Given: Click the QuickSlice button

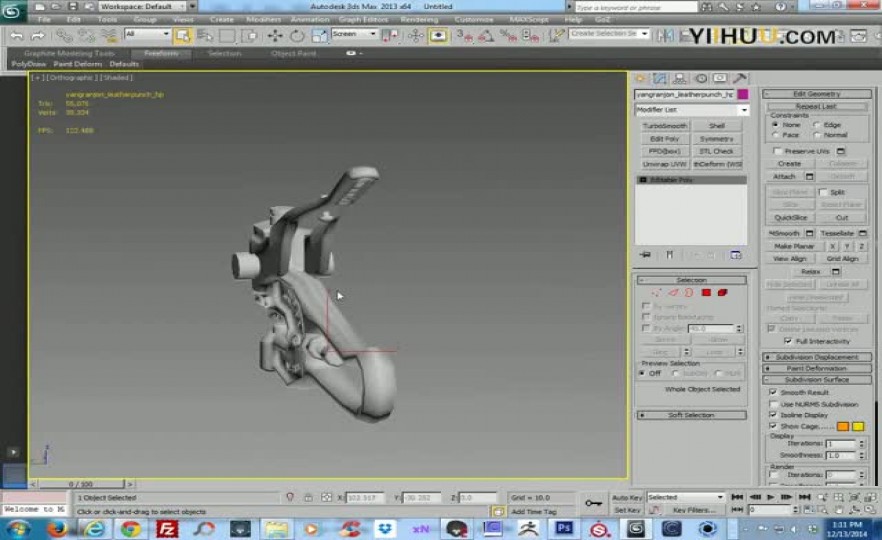Looking at the screenshot, I should point(791,218).
